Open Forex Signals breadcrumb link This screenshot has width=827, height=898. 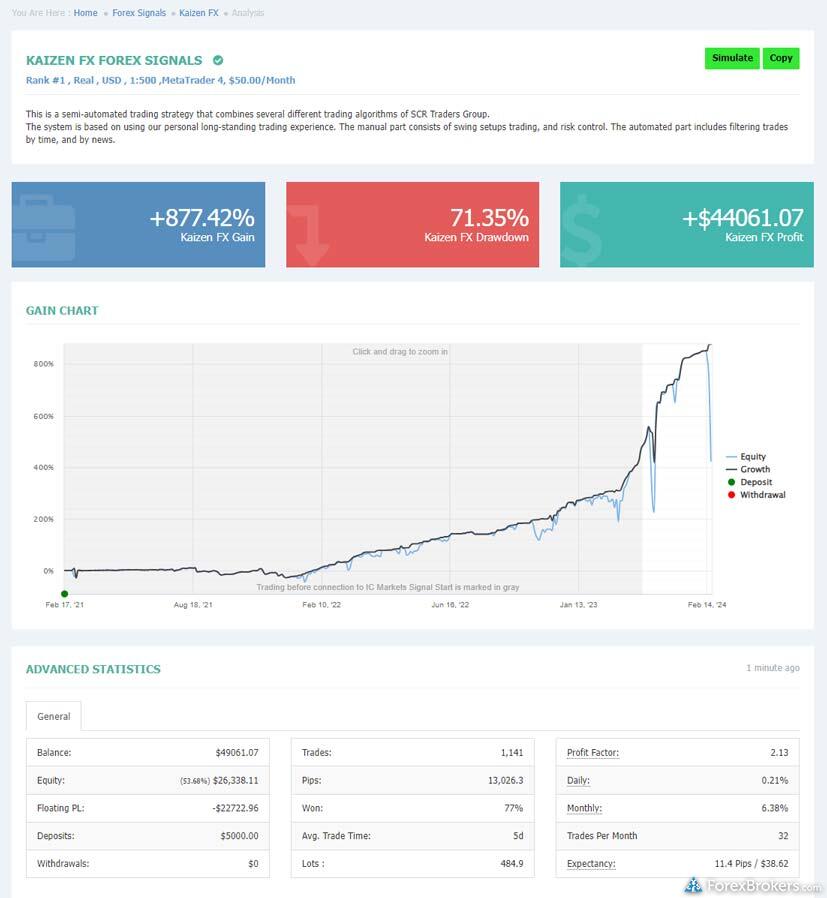pos(139,13)
